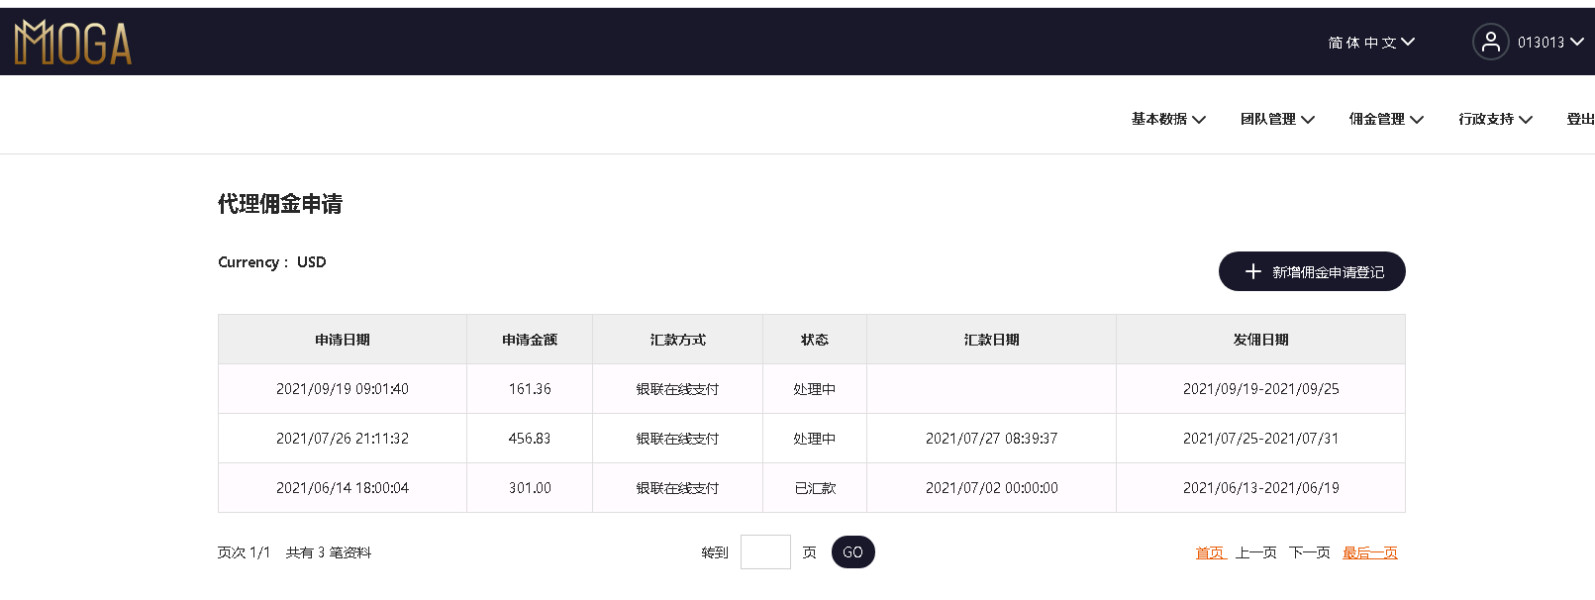Focus the page number input field
The width and height of the screenshot is (1595, 600).
(765, 552)
